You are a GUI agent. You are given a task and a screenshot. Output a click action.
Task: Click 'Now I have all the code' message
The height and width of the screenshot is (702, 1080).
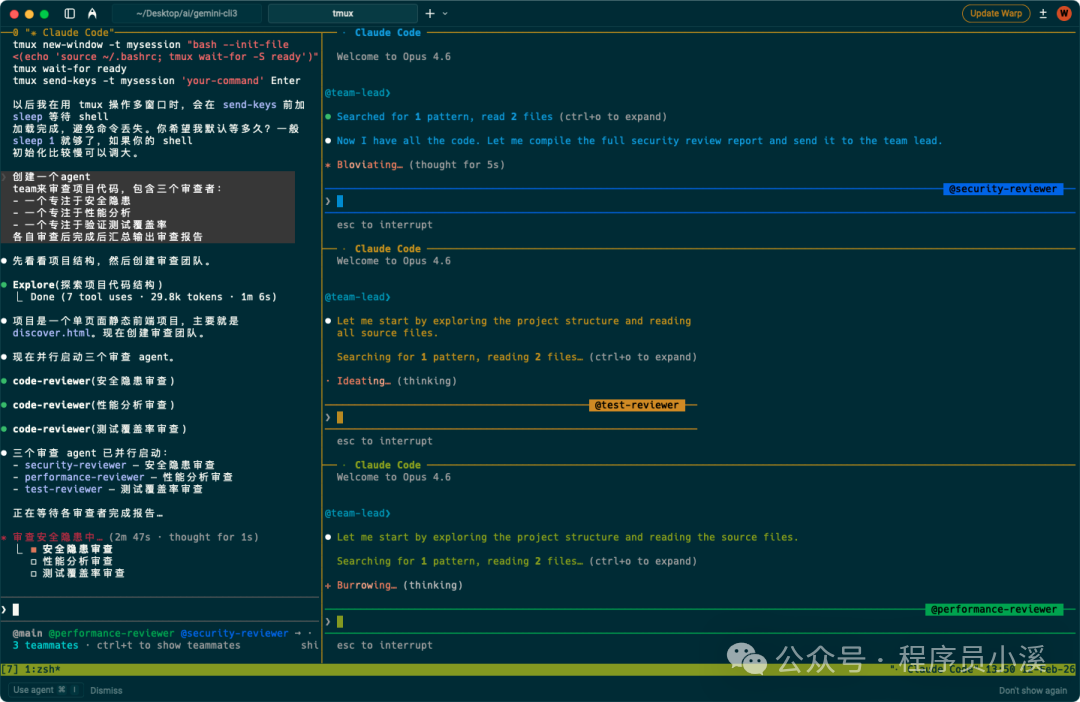click(639, 141)
